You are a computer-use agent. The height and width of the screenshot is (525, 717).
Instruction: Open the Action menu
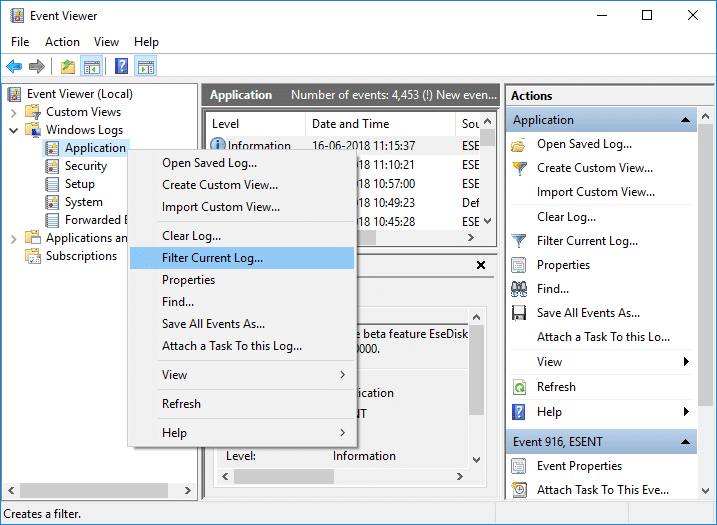pyautogui.click(x=62, y=42)
